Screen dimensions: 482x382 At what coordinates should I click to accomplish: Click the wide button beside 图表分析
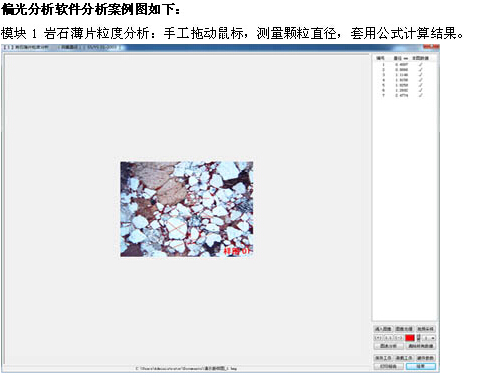click(421, 346)
